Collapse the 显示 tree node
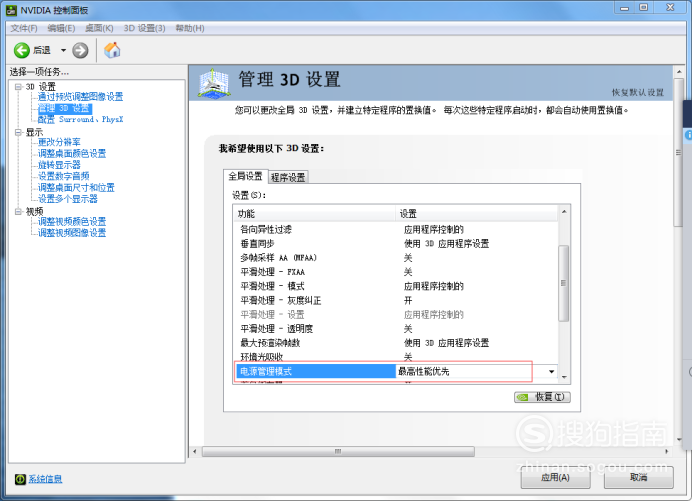Screen dimensions: 692x501 (x=18, y=132)
